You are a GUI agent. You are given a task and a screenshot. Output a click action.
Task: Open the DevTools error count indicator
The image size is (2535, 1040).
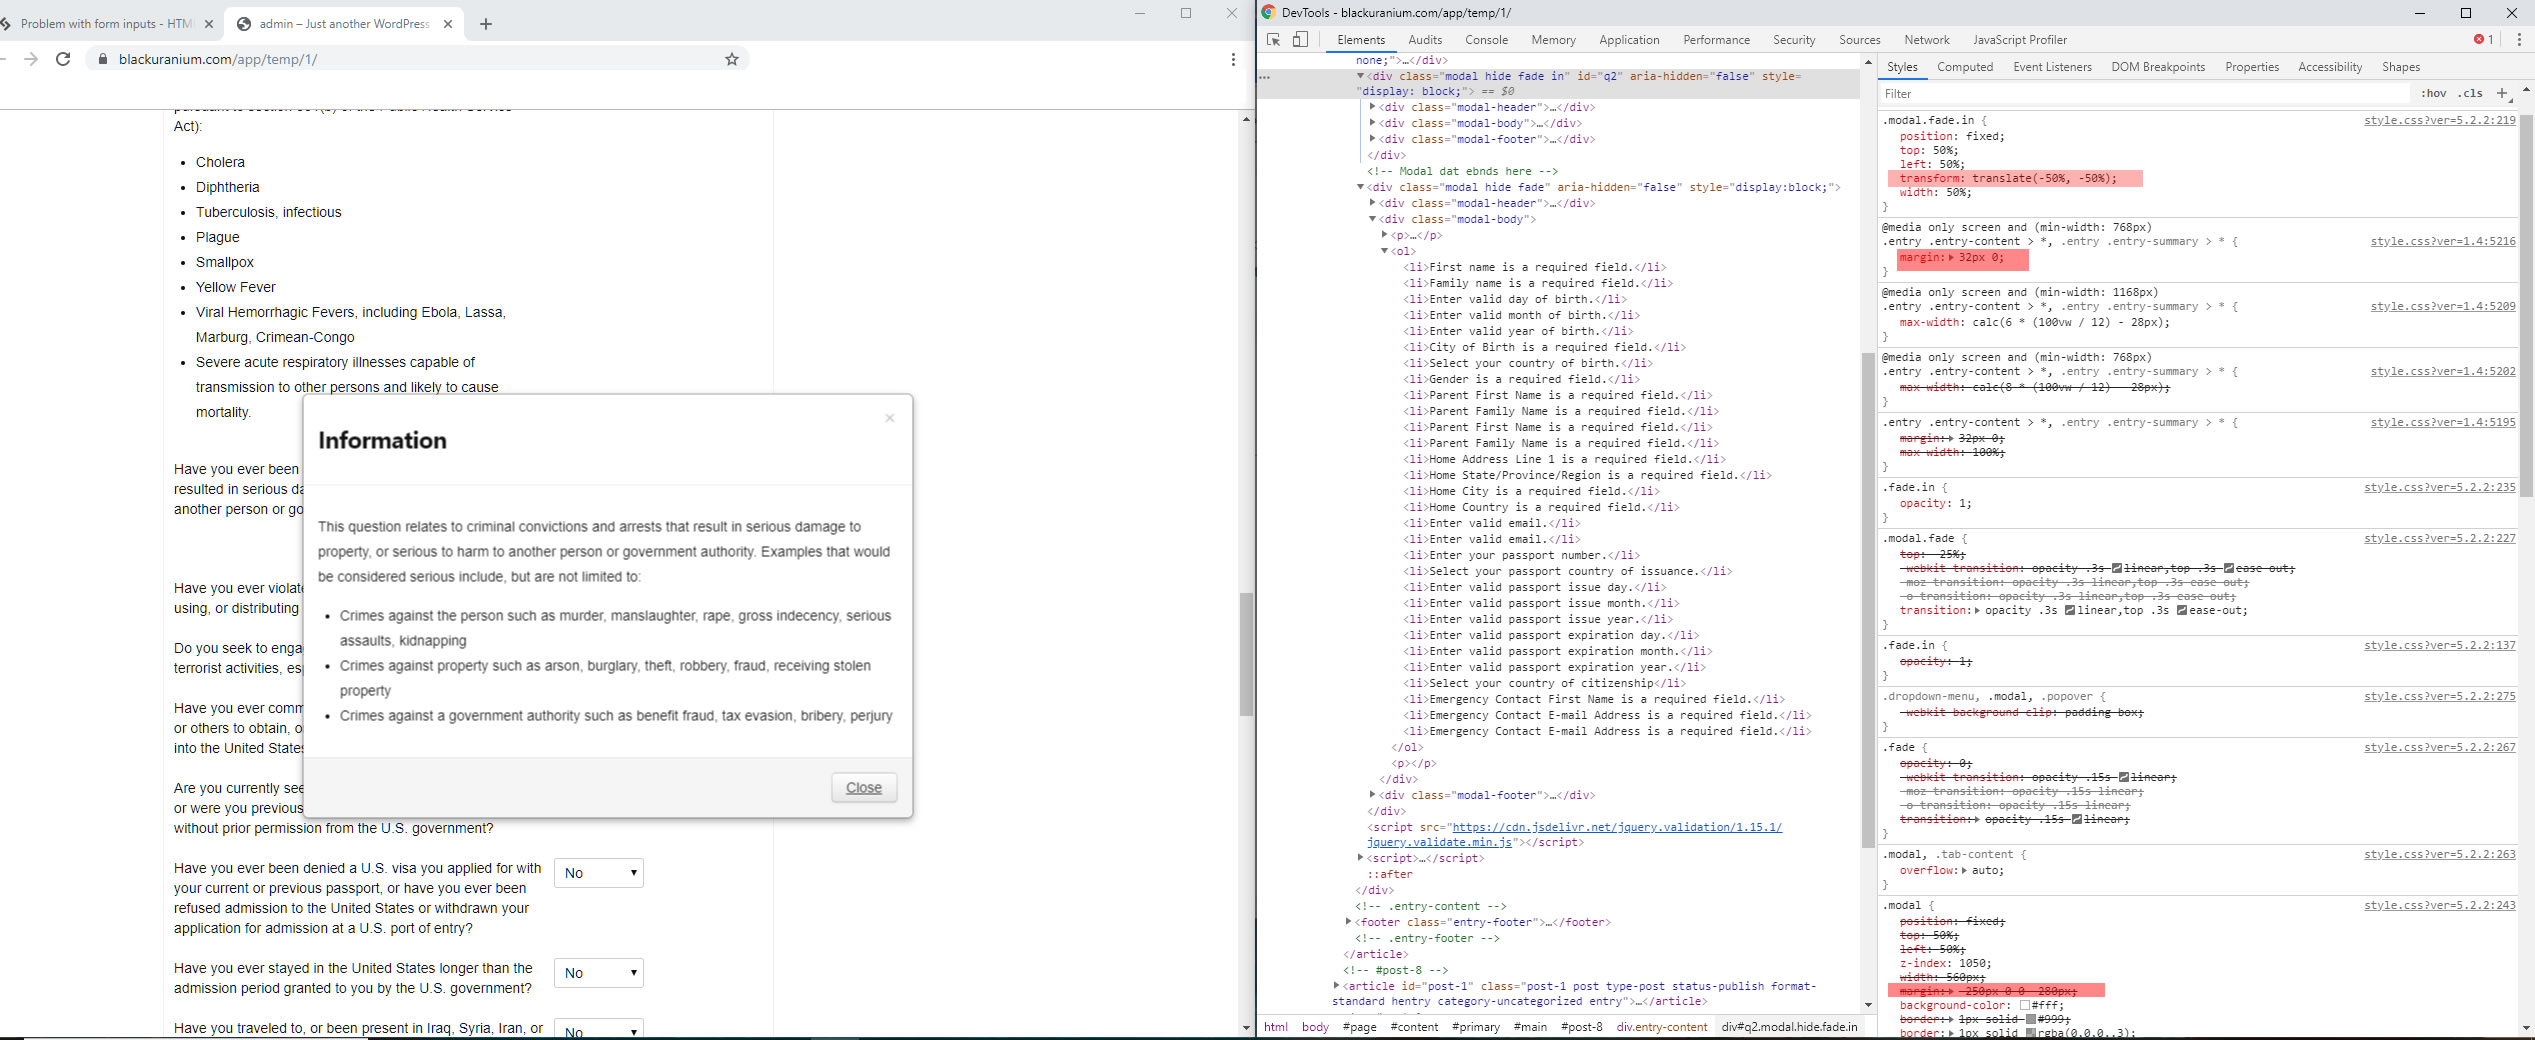tap(2483, 40)
